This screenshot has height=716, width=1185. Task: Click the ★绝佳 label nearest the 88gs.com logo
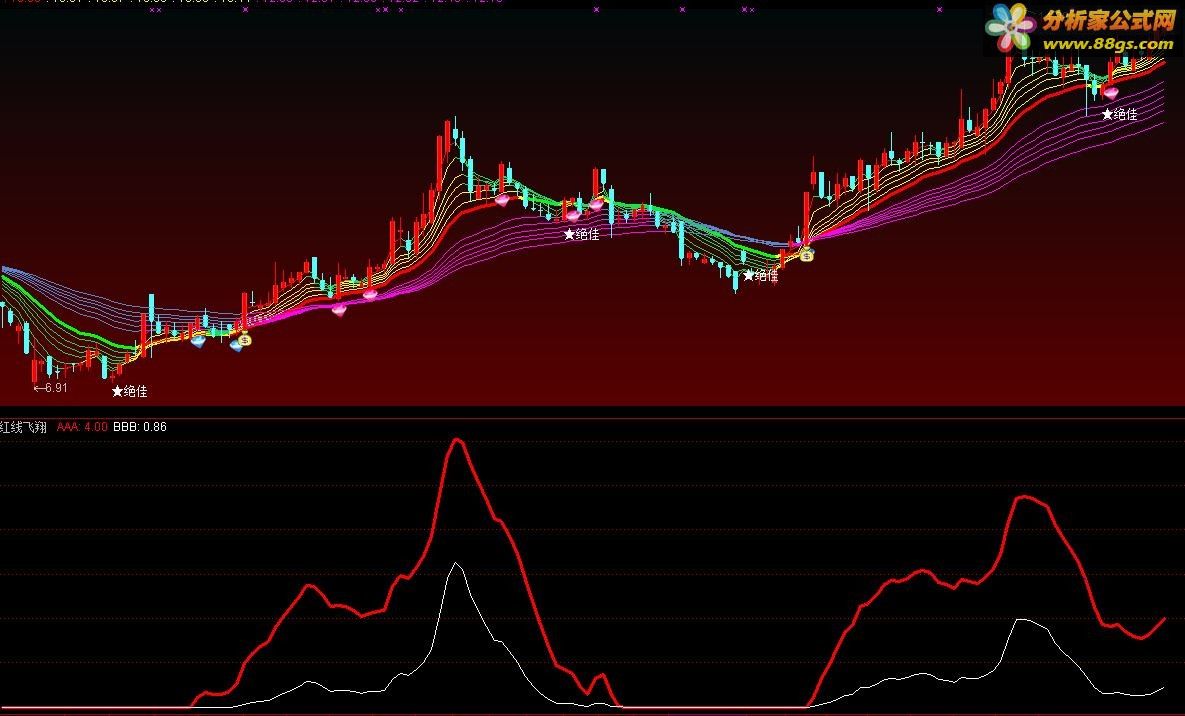point(1119,114)
